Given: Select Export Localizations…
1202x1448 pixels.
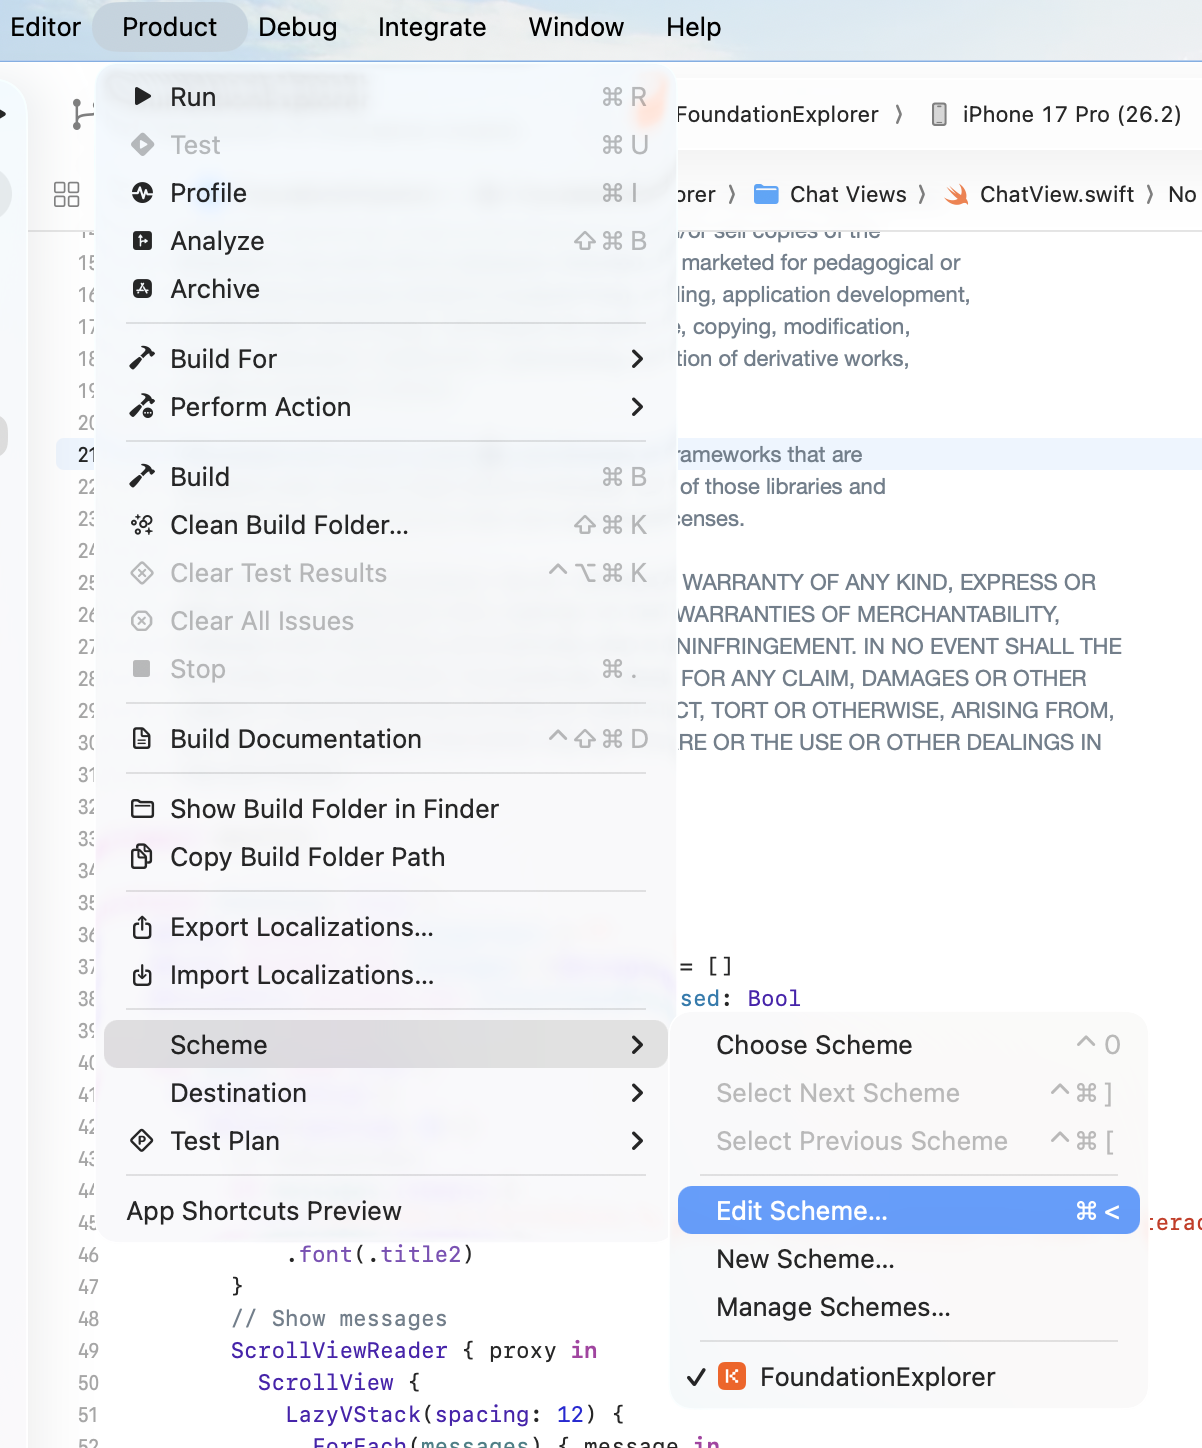Looking at the screenshot, I should (x=386, y=927).
